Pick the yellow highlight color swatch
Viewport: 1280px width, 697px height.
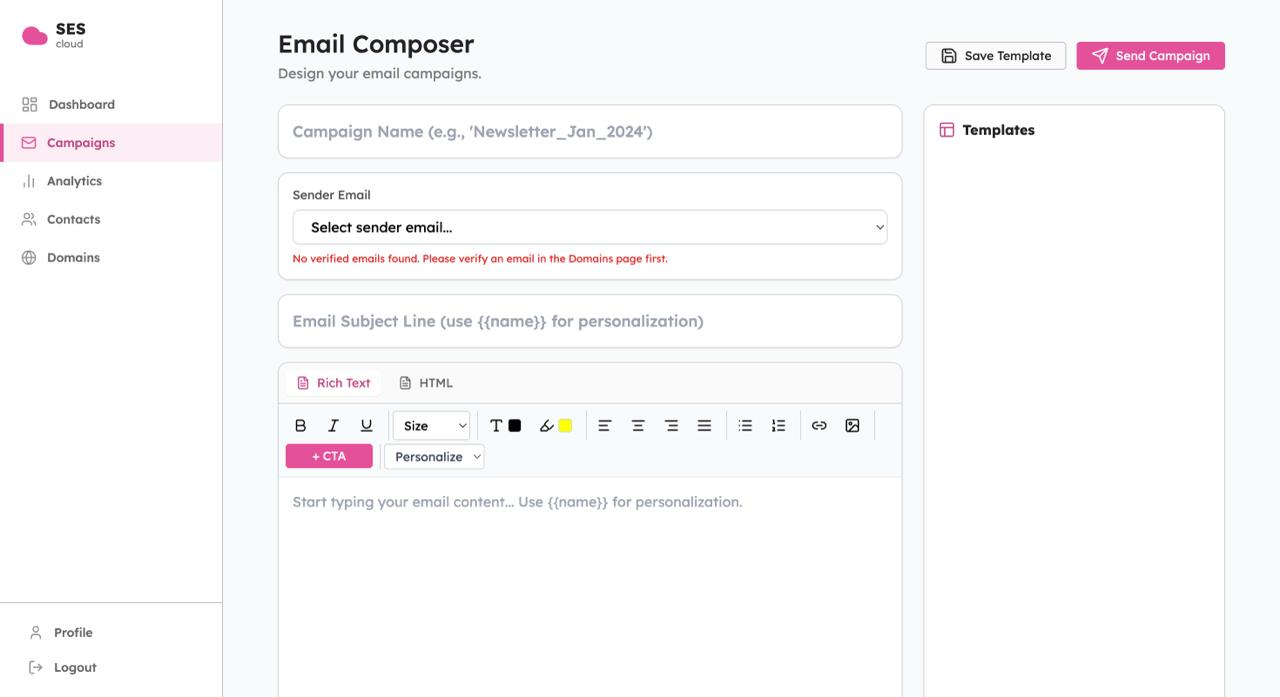pyautogui.click(x=563, y=425)
